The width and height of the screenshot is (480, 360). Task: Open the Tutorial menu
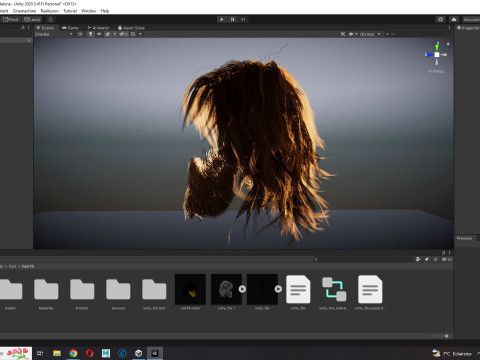tap(70, 11)
